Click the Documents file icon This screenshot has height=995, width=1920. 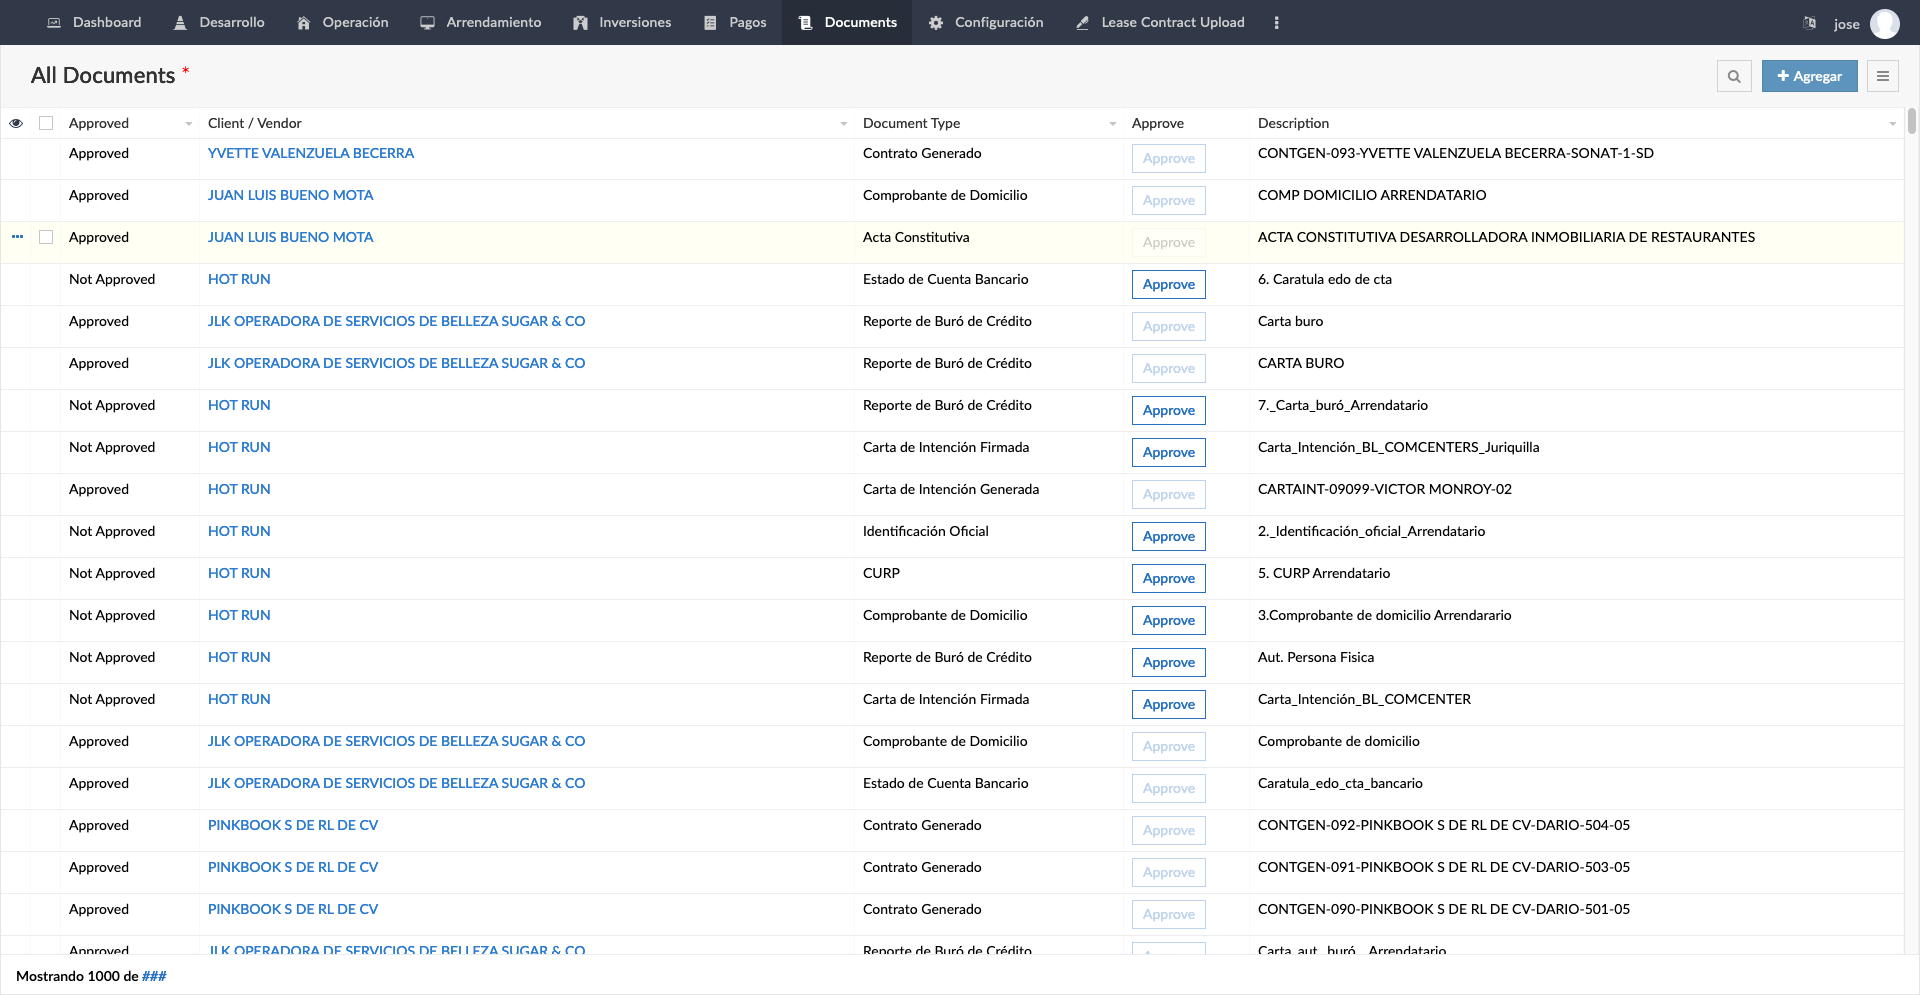pyautogui.click(x=805, y=22)
